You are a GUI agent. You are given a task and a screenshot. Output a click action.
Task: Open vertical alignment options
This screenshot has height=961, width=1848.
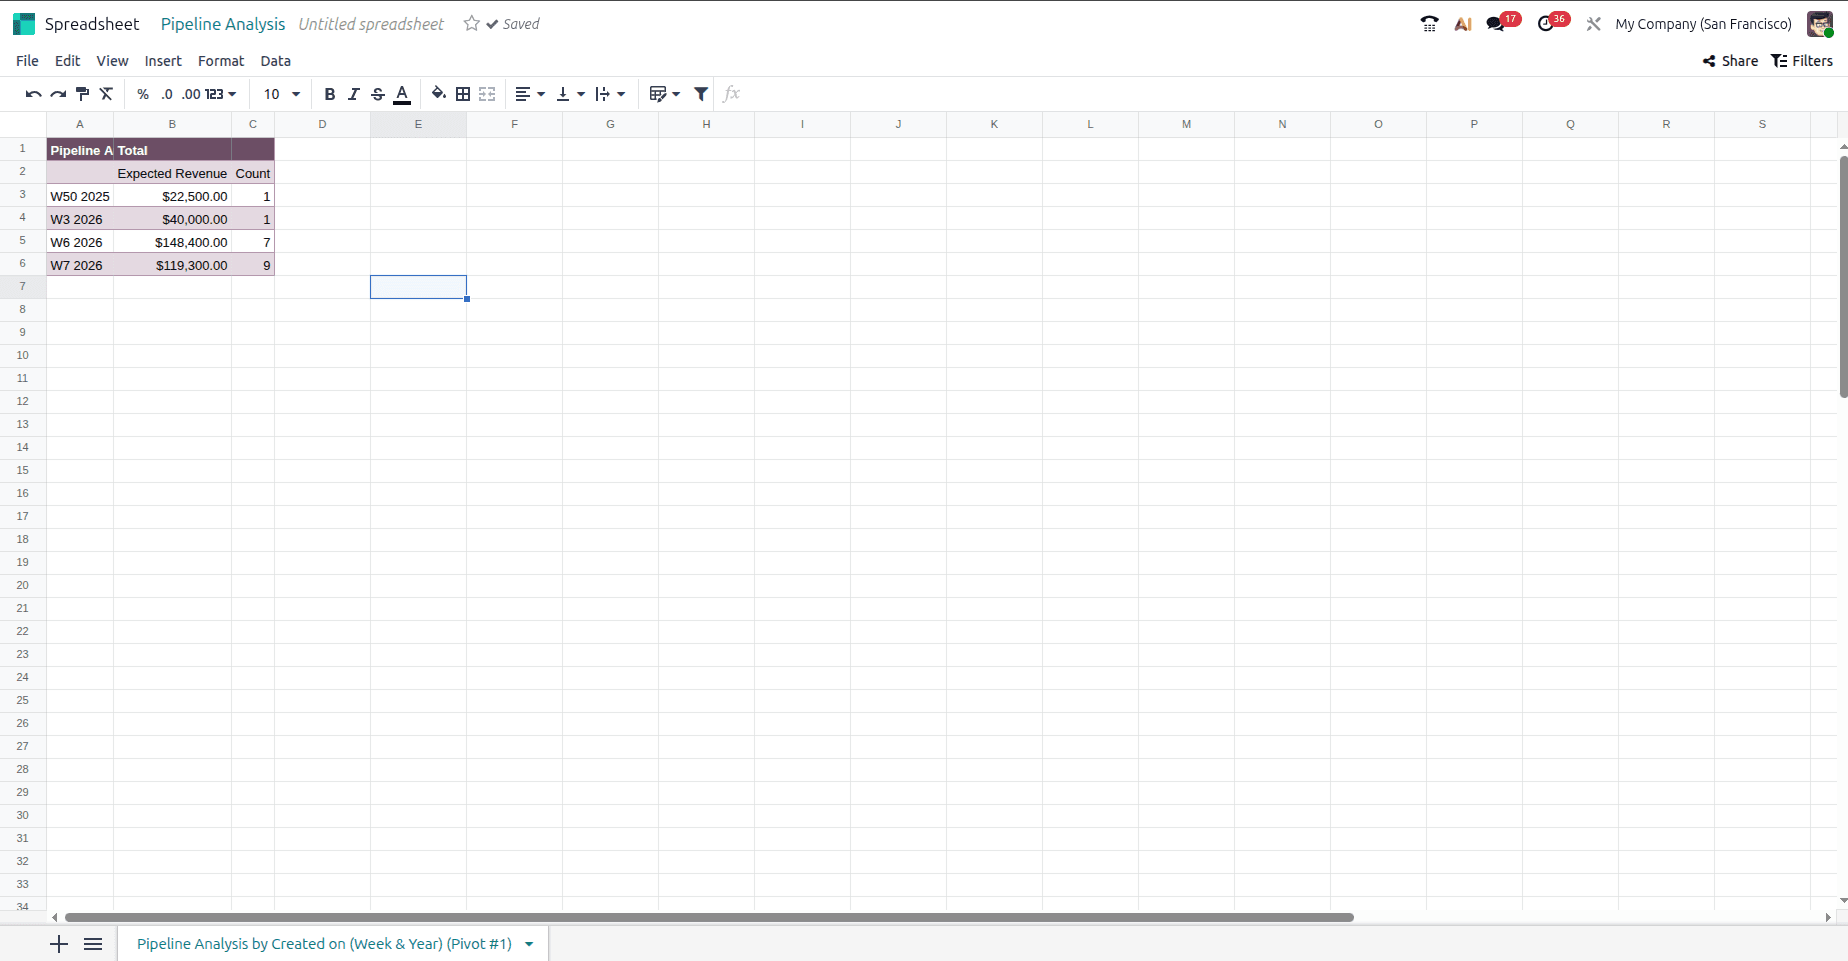pyautogui.click(x=570, y=94)
